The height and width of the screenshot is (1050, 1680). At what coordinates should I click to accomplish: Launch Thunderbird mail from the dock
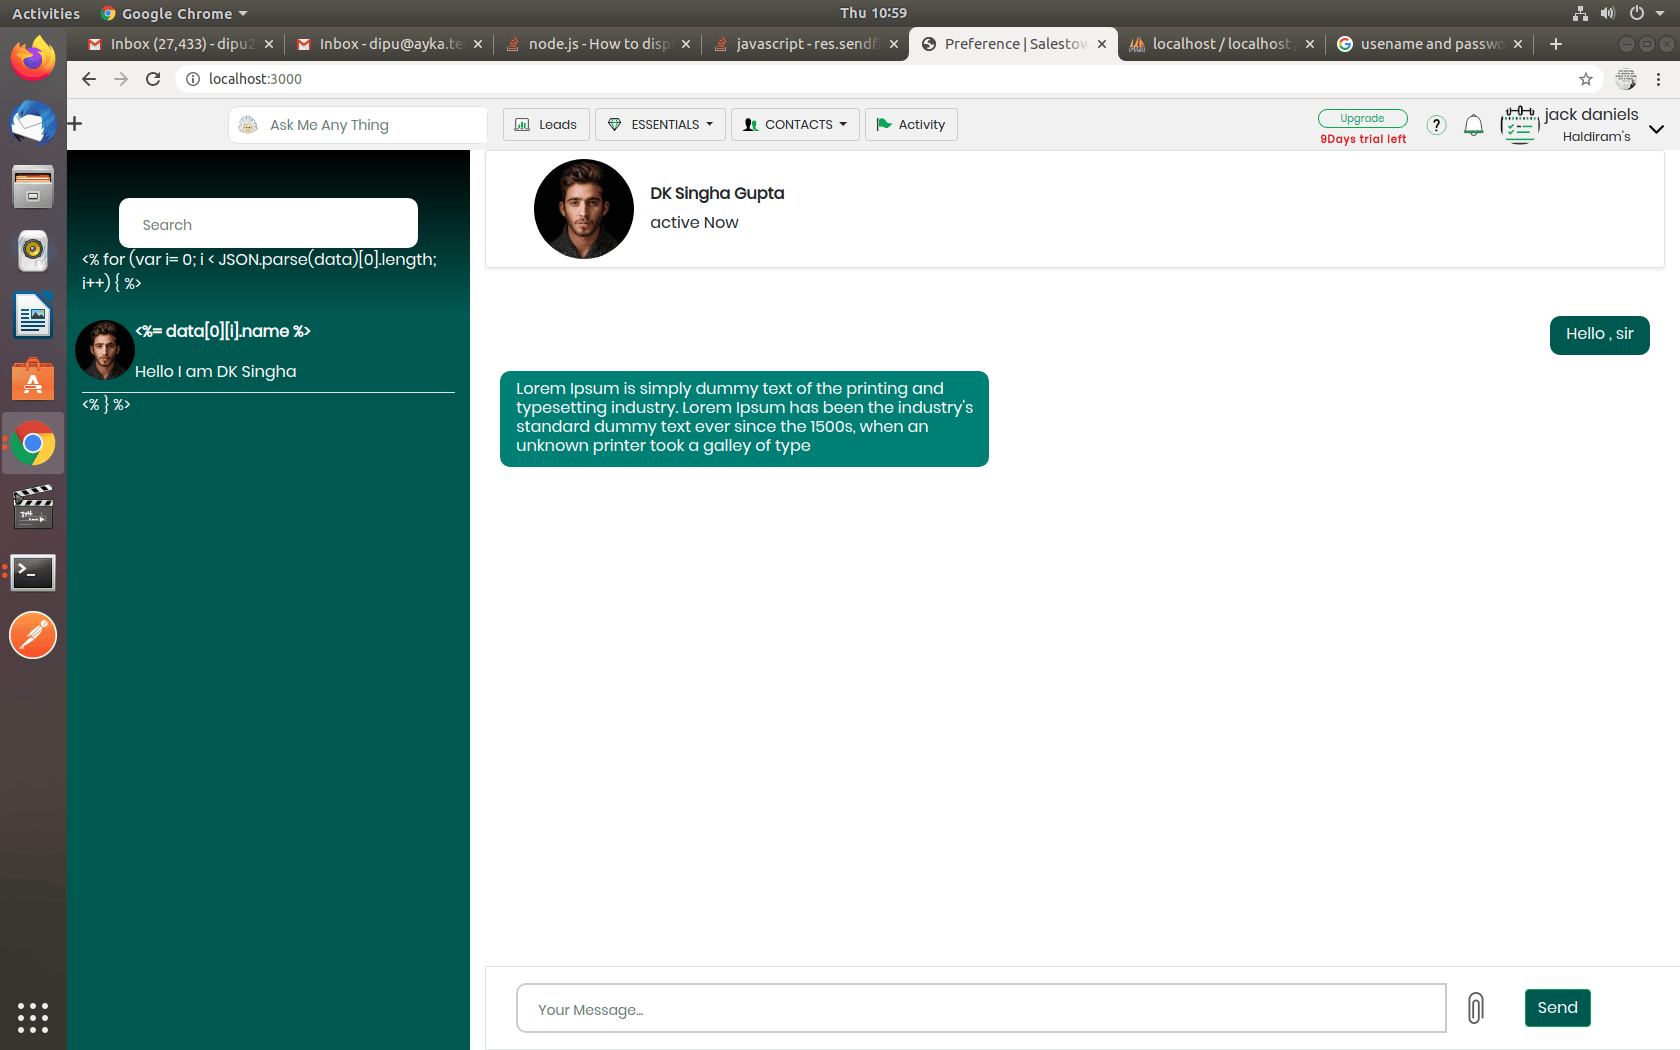click(x=33, y=123)
